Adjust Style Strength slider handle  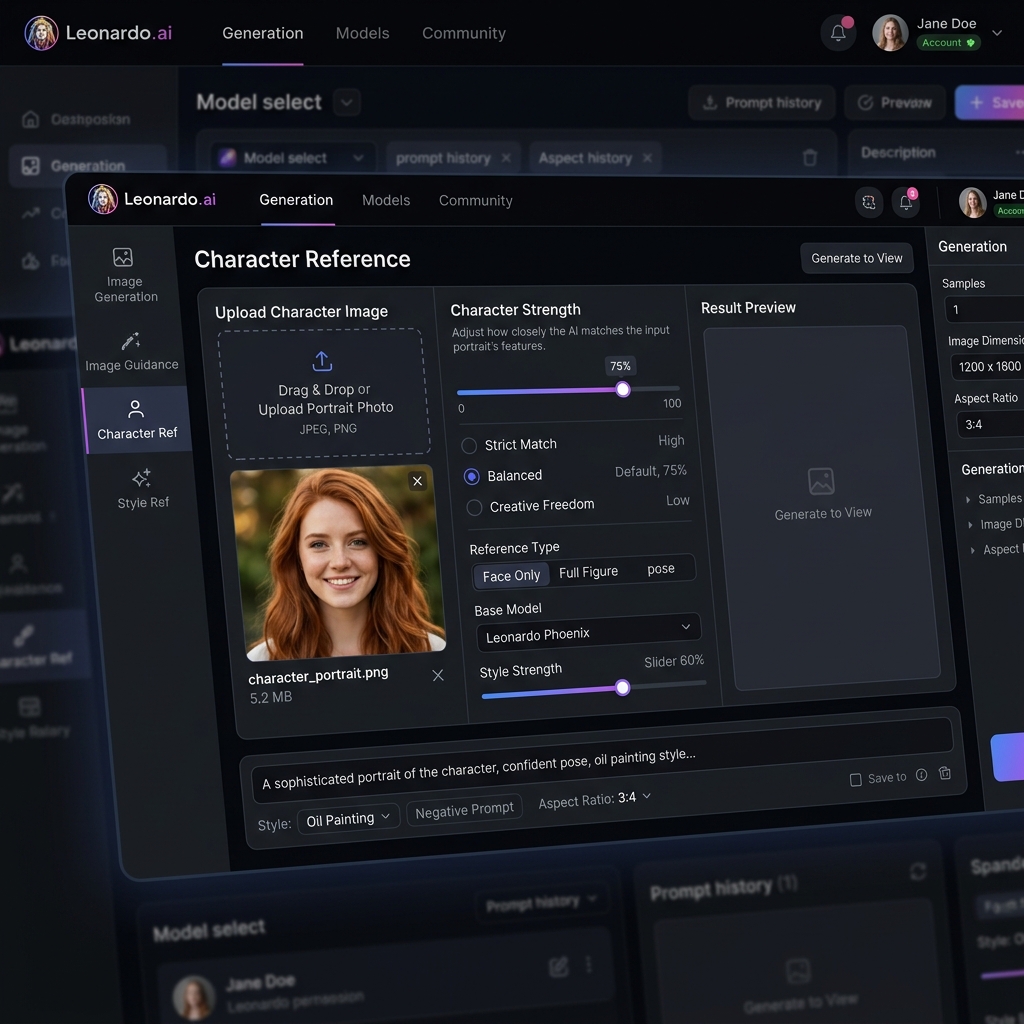pyautogui.click(x=623, y=687)
